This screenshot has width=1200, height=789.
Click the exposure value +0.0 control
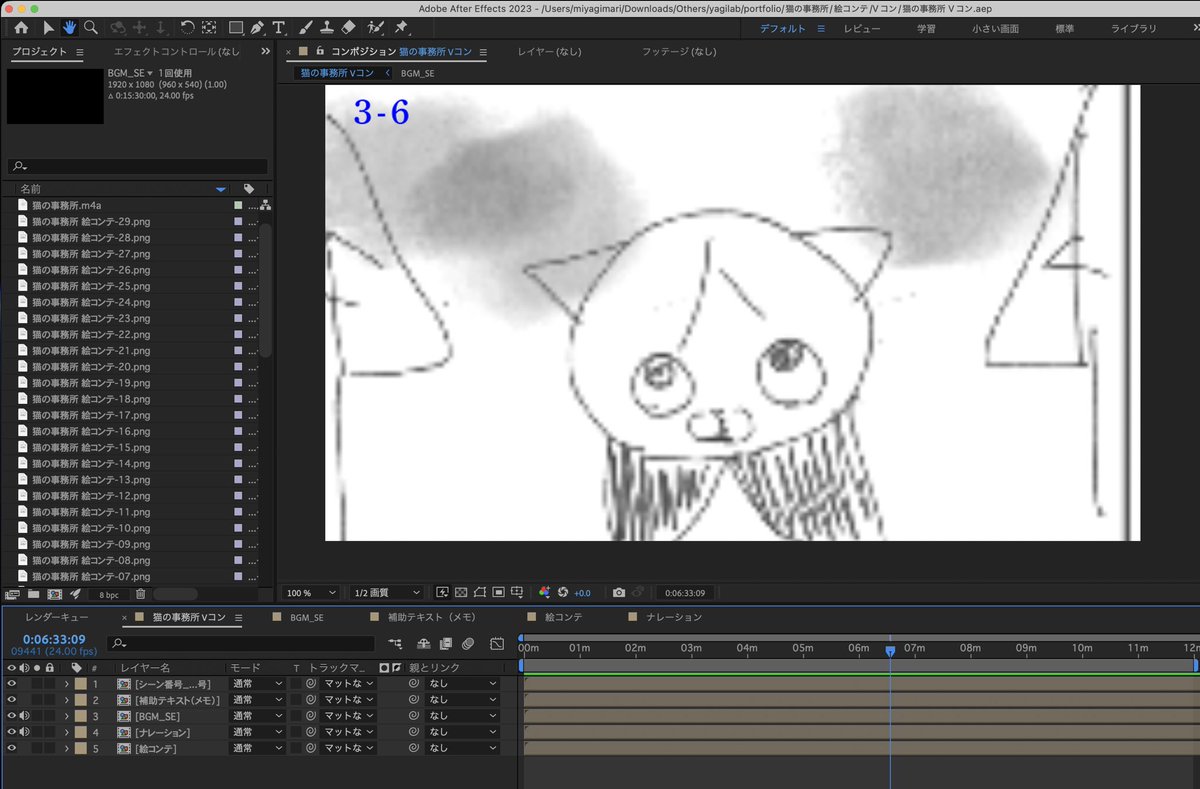point(582,592)
